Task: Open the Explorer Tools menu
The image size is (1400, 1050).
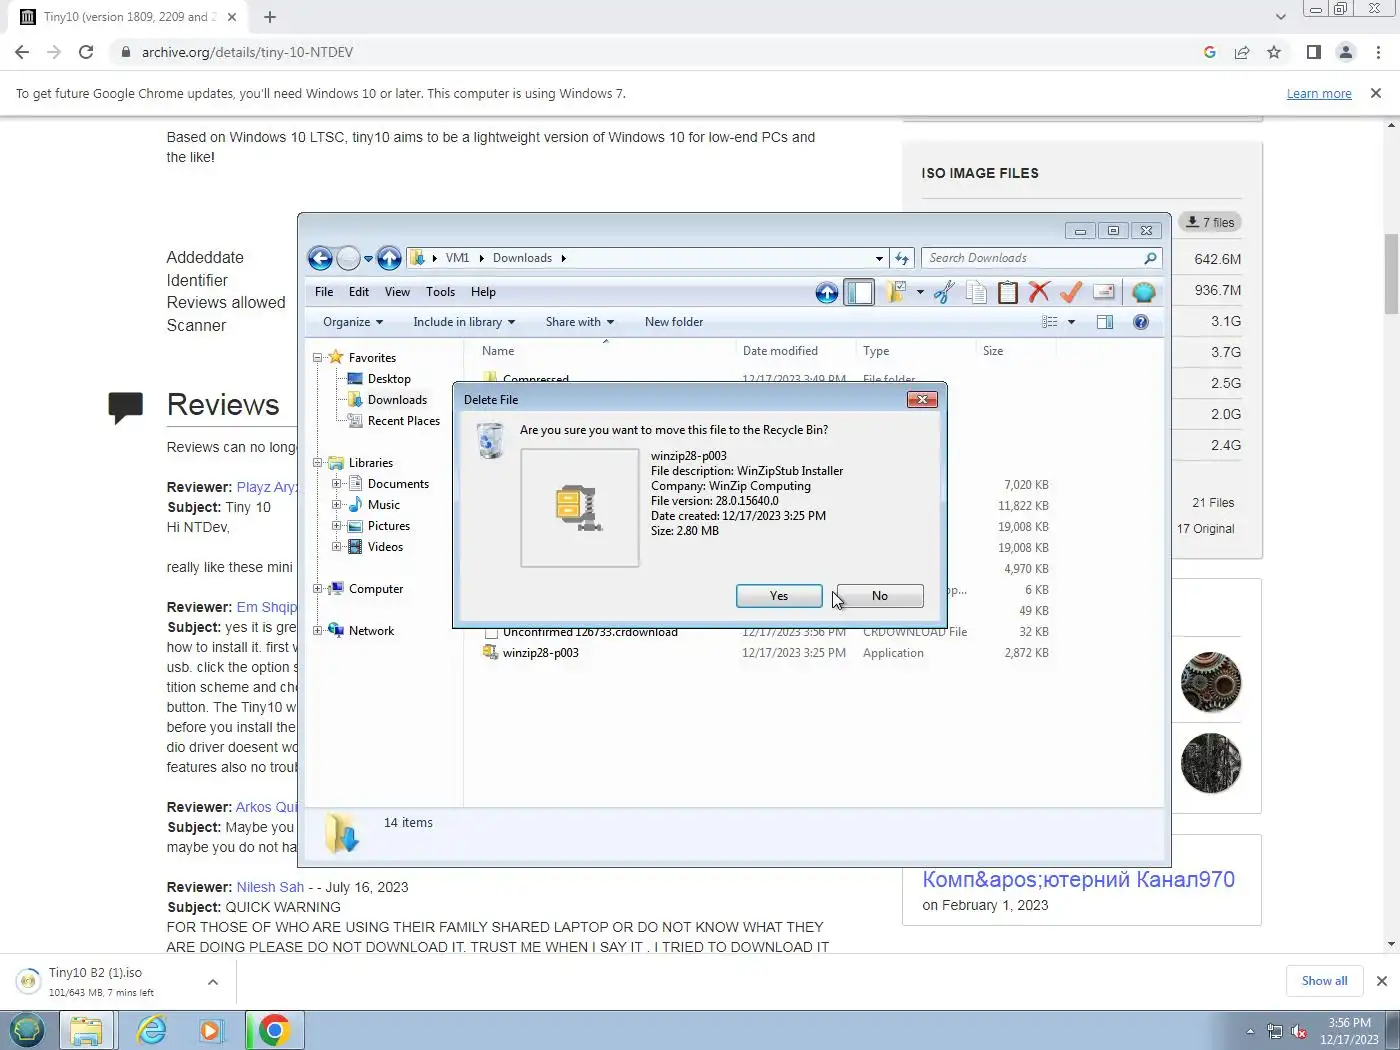Action: [440, 292]
